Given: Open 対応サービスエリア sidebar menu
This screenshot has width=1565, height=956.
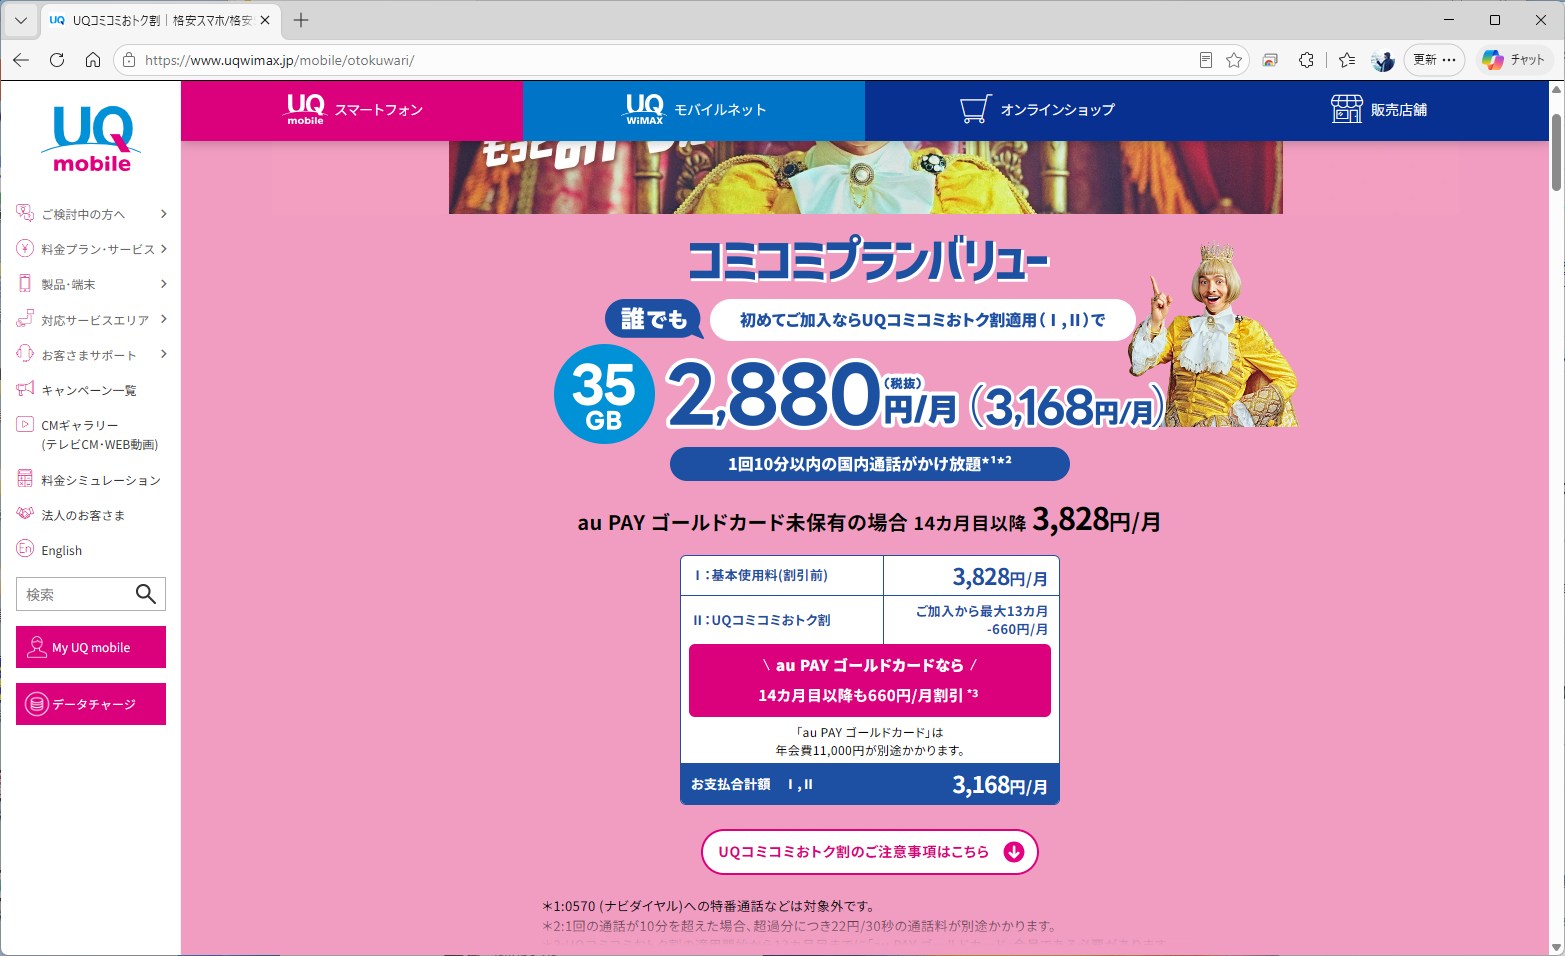Looking at the screenshot, I should 95,320.
